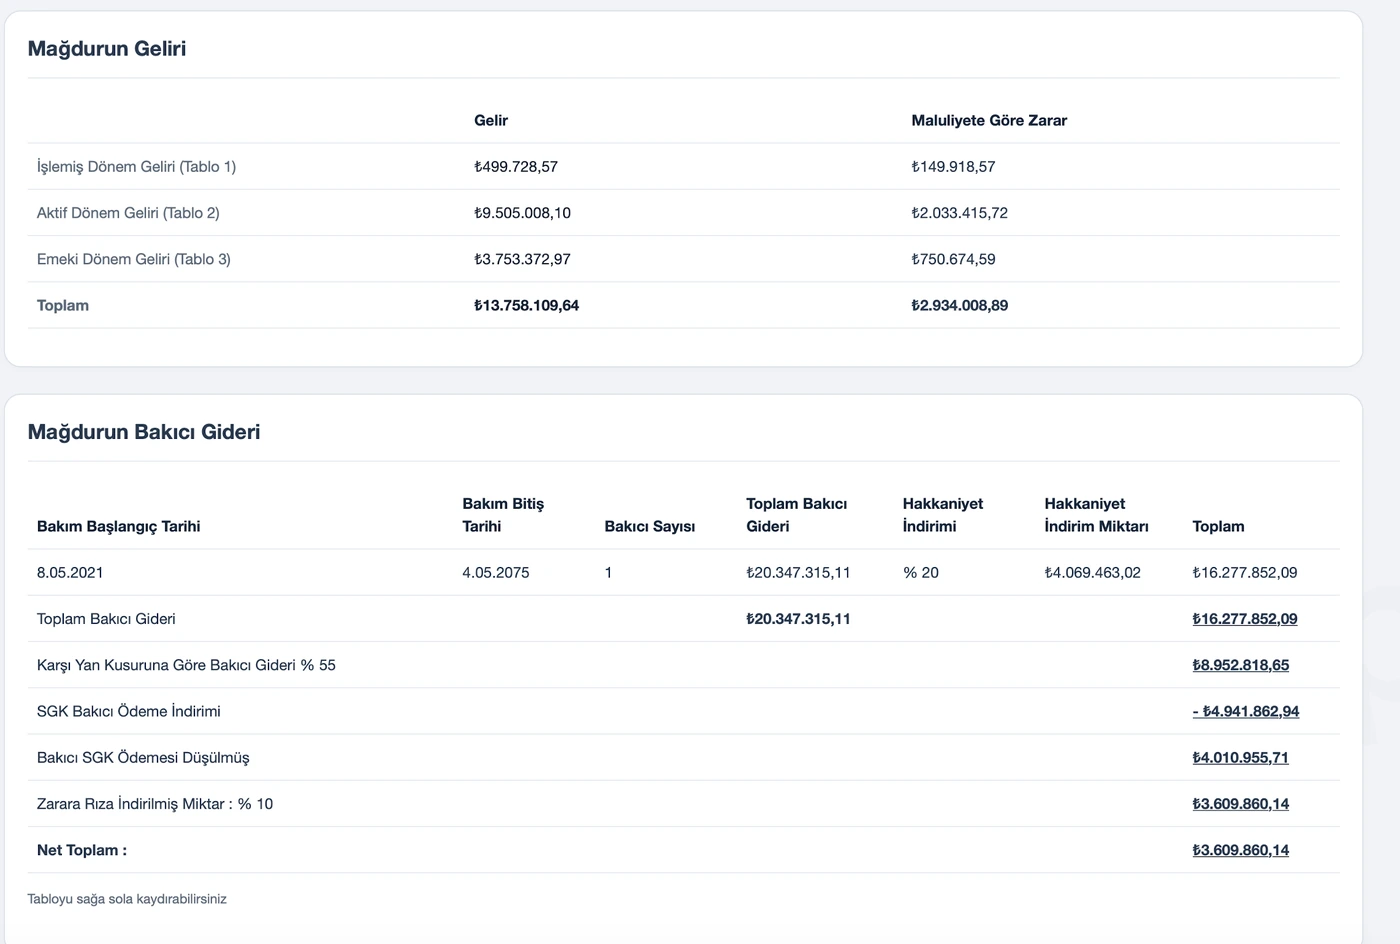Click the "Mağdurun Geliri" section heading
1400x944 pixels.
coord(107,49)
